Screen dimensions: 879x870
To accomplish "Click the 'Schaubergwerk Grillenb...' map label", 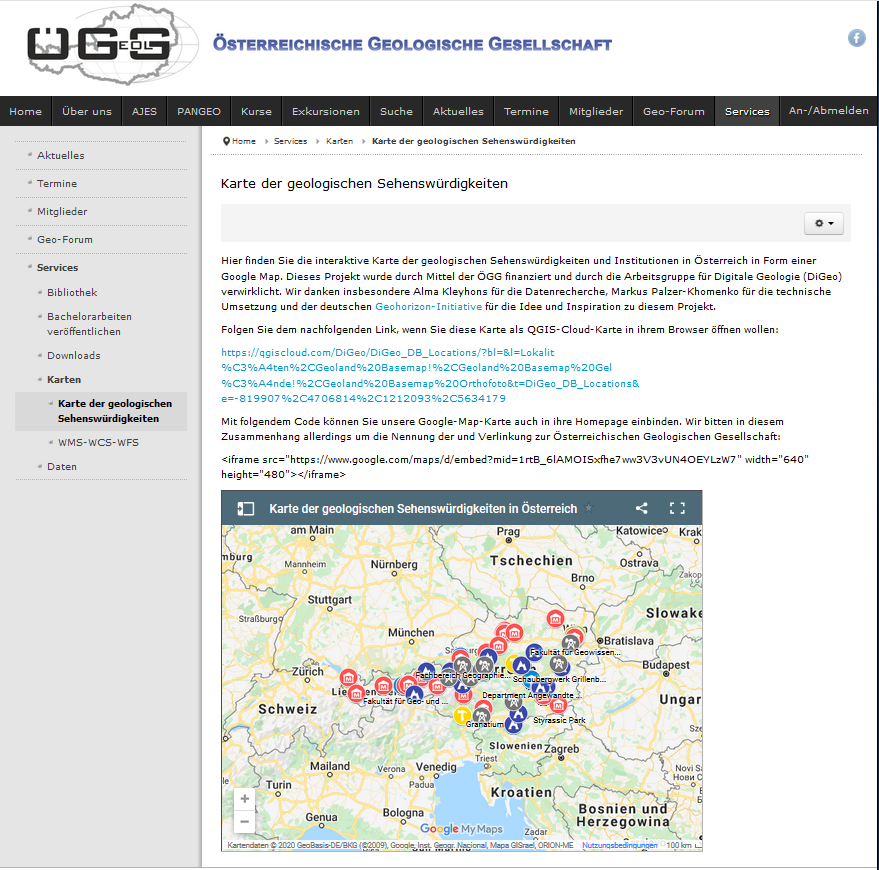I will (x=559, y=679).
